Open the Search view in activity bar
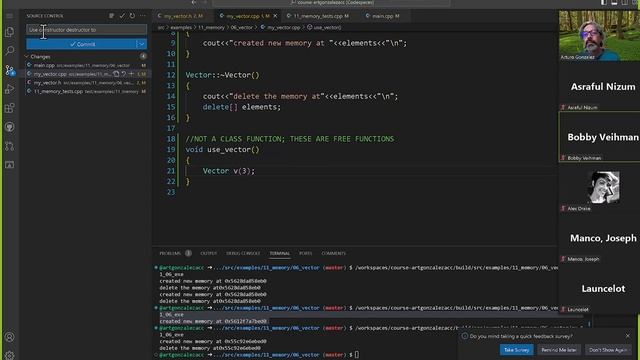 tap(9, 51)
